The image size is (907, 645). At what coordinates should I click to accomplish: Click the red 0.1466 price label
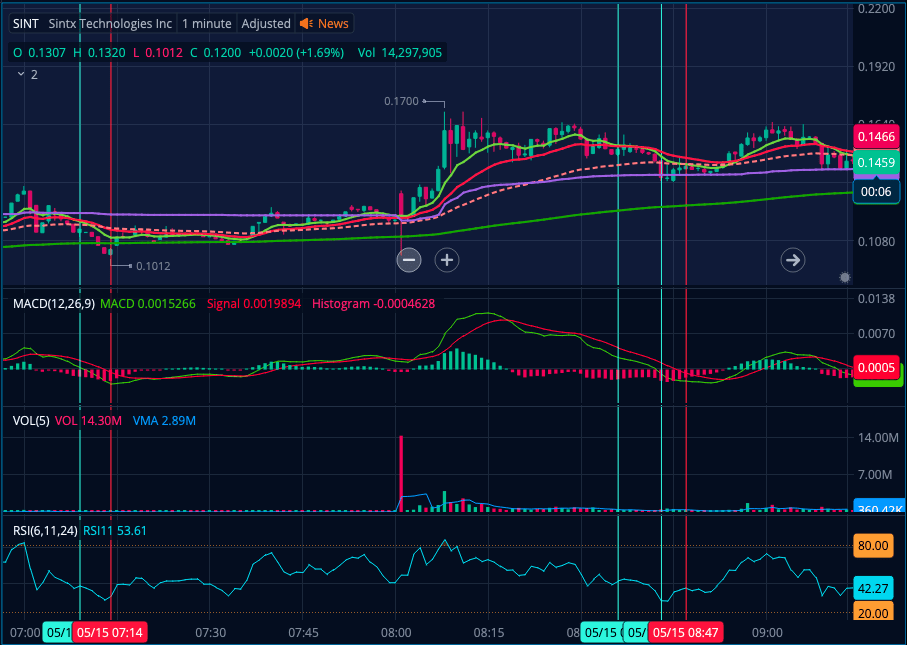[x=875, y=139]
